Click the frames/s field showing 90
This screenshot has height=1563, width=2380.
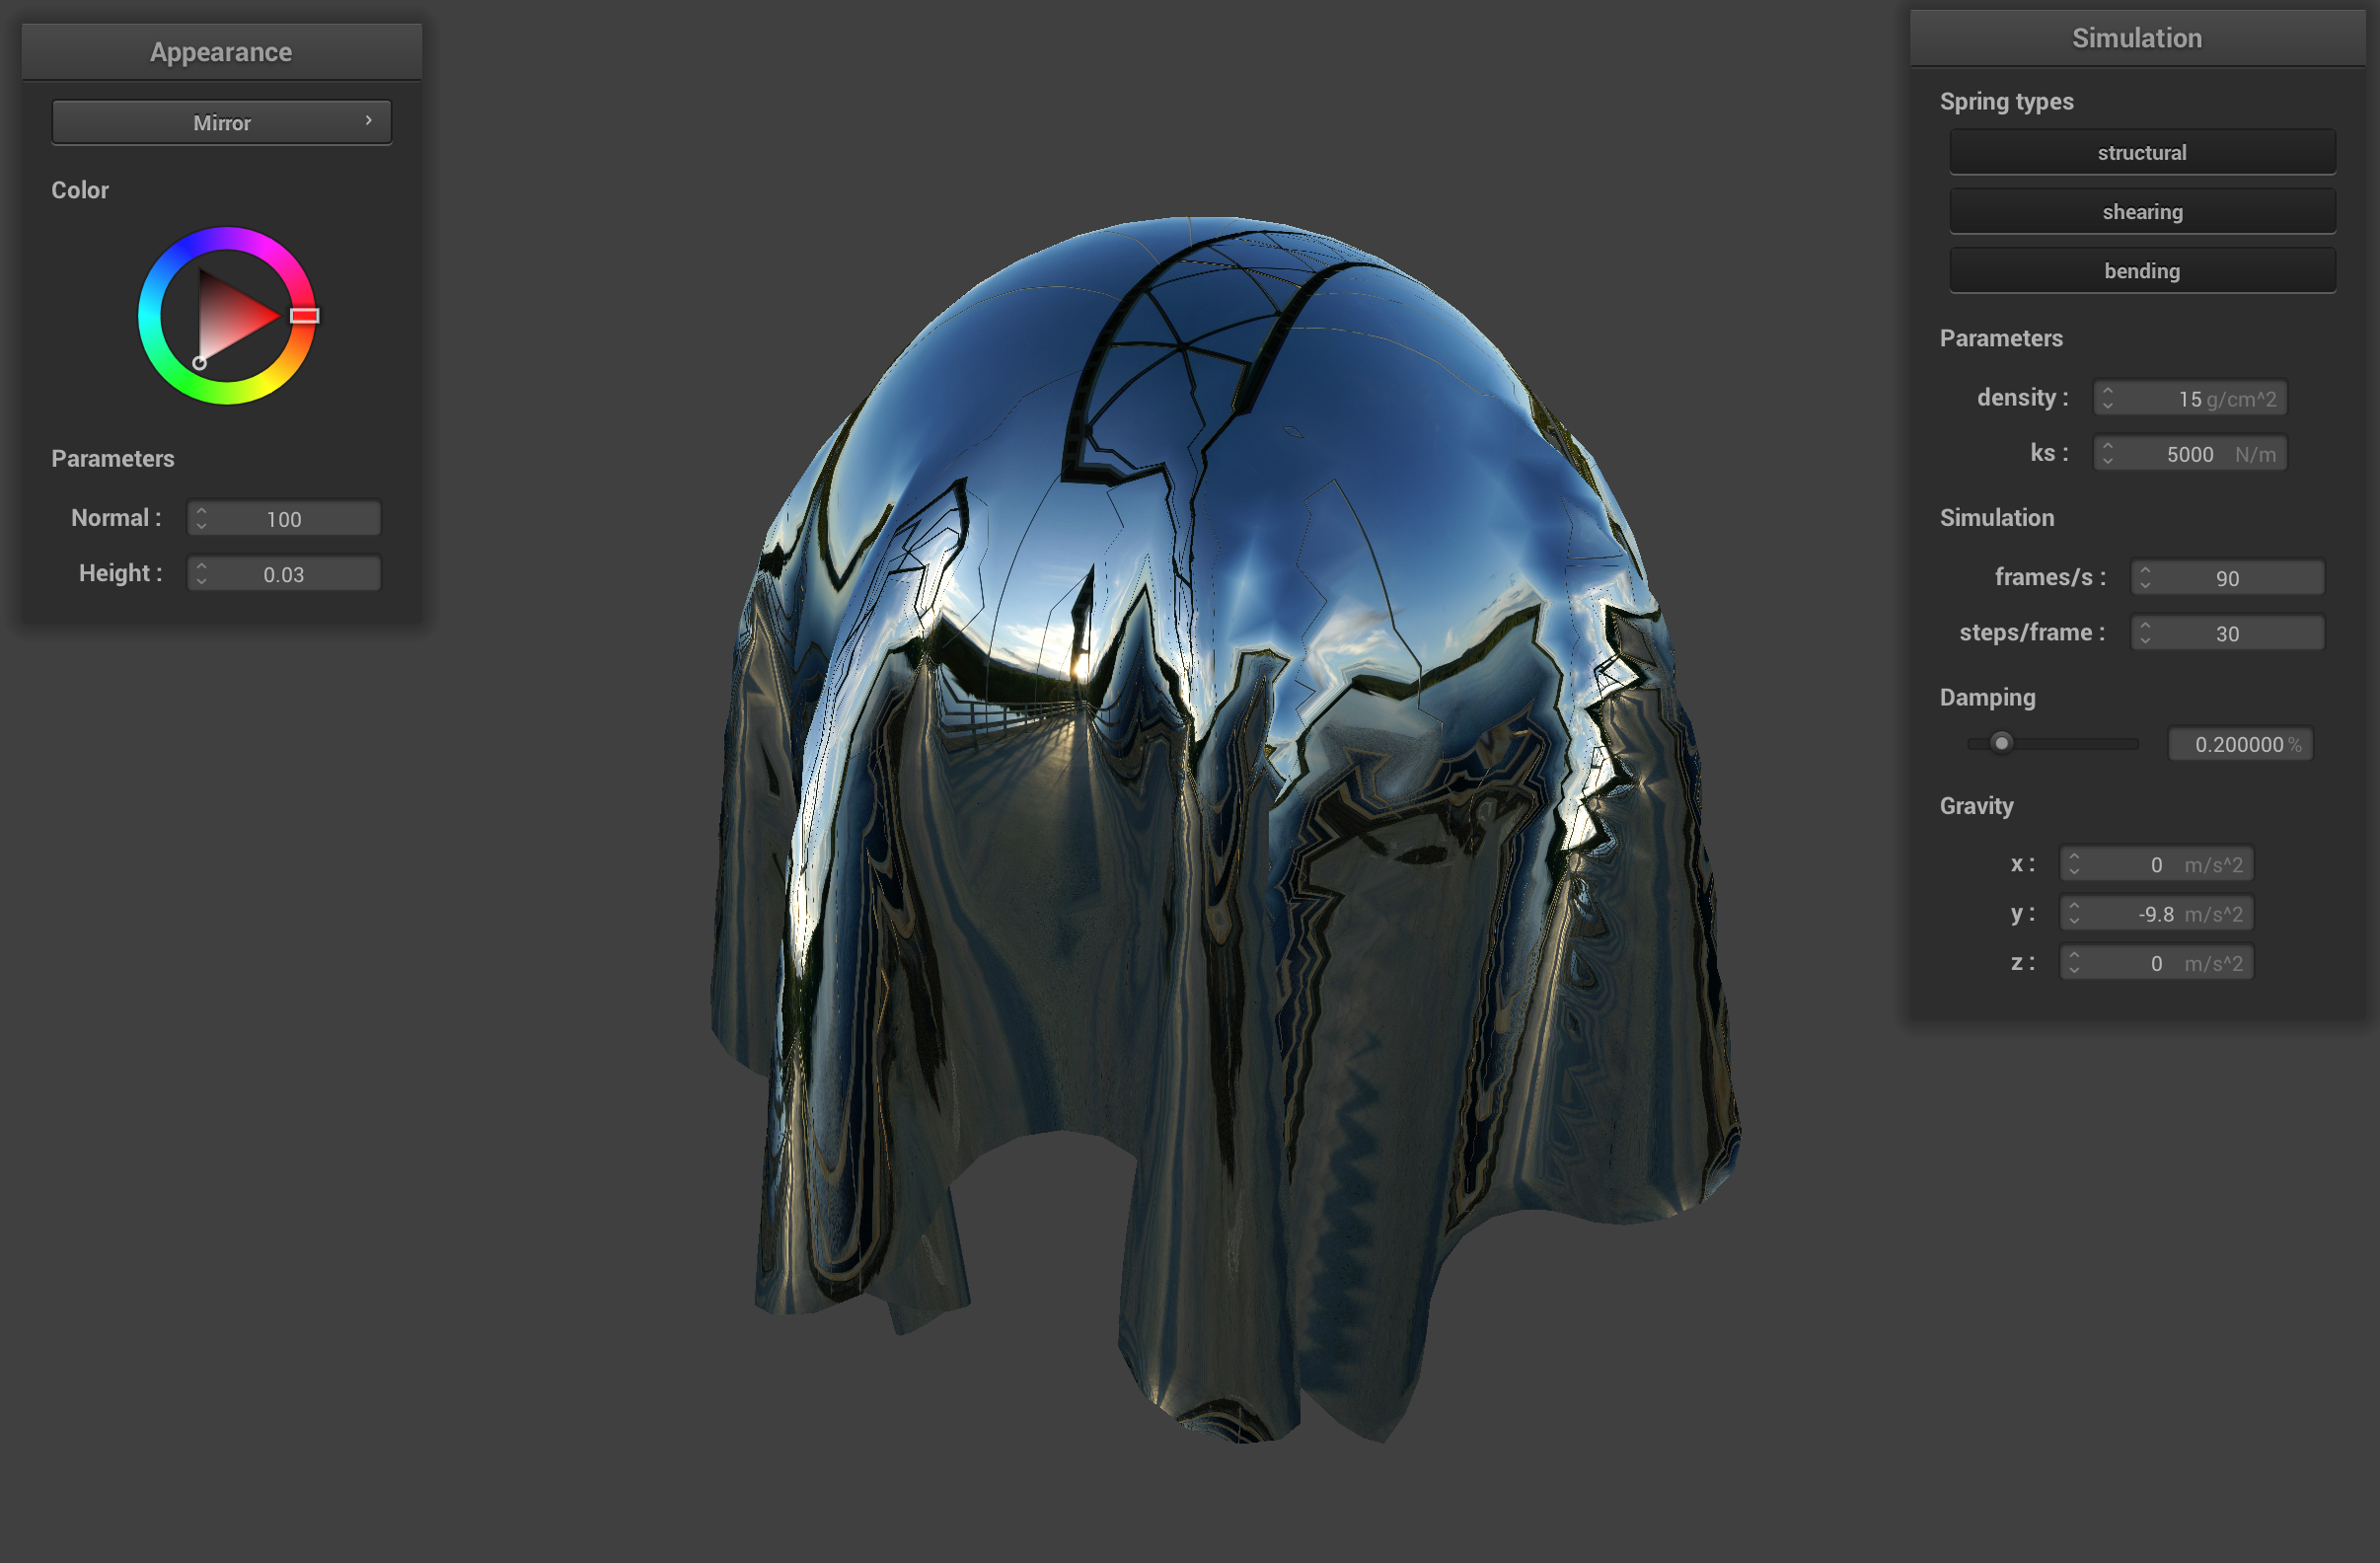point(2226,577)
